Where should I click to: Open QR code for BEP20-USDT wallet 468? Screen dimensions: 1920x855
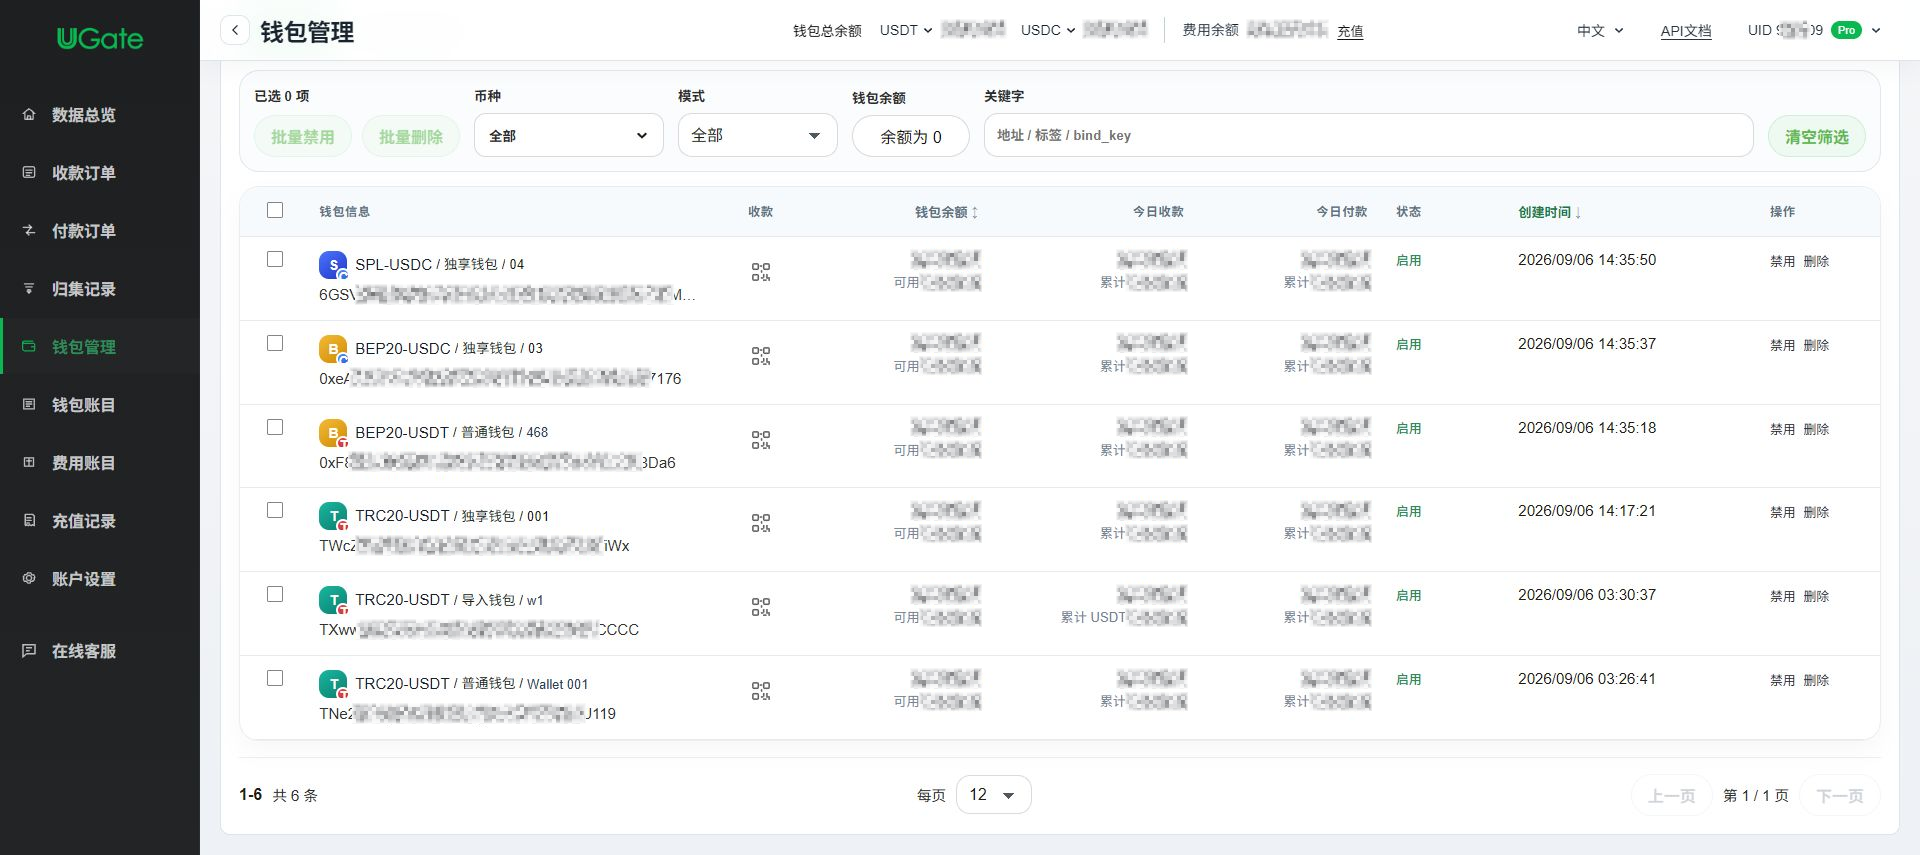click(x=761, y=440)
